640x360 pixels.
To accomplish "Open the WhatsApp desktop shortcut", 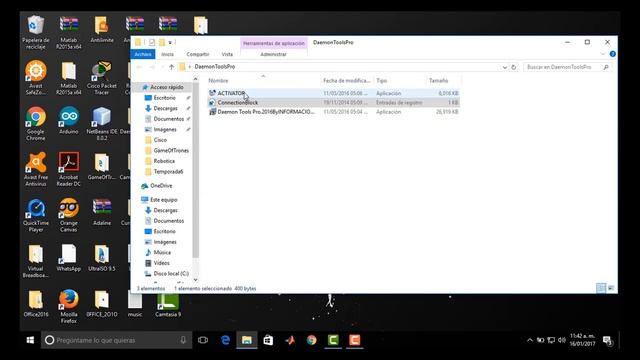I will coord(69,258).
